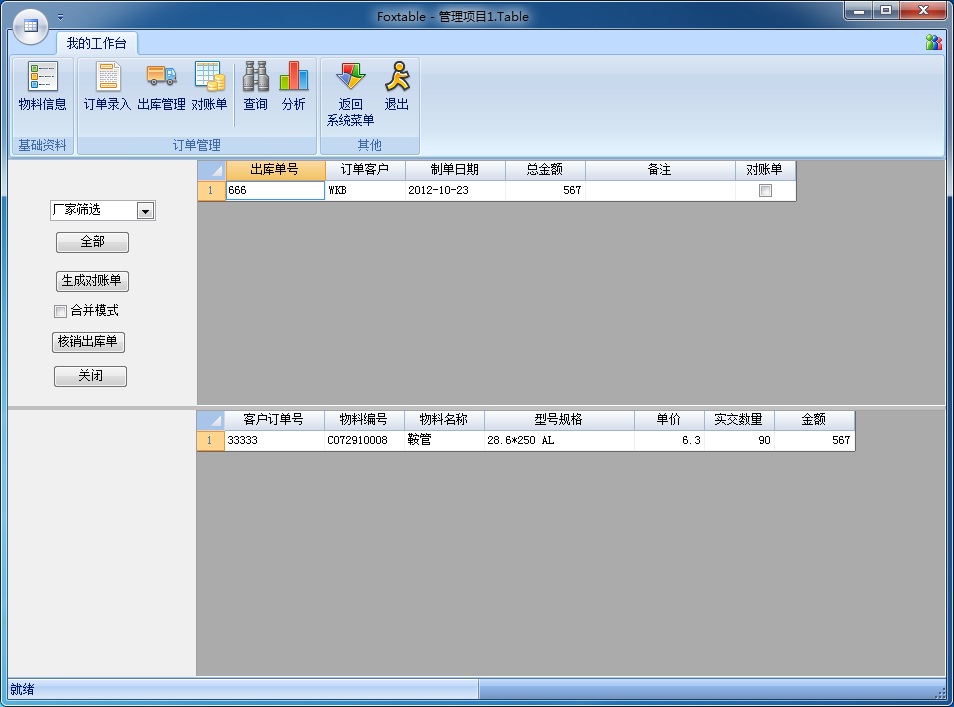Close the Foxtable window
Screen dimensions: 954x707
(x=923, y=10)
